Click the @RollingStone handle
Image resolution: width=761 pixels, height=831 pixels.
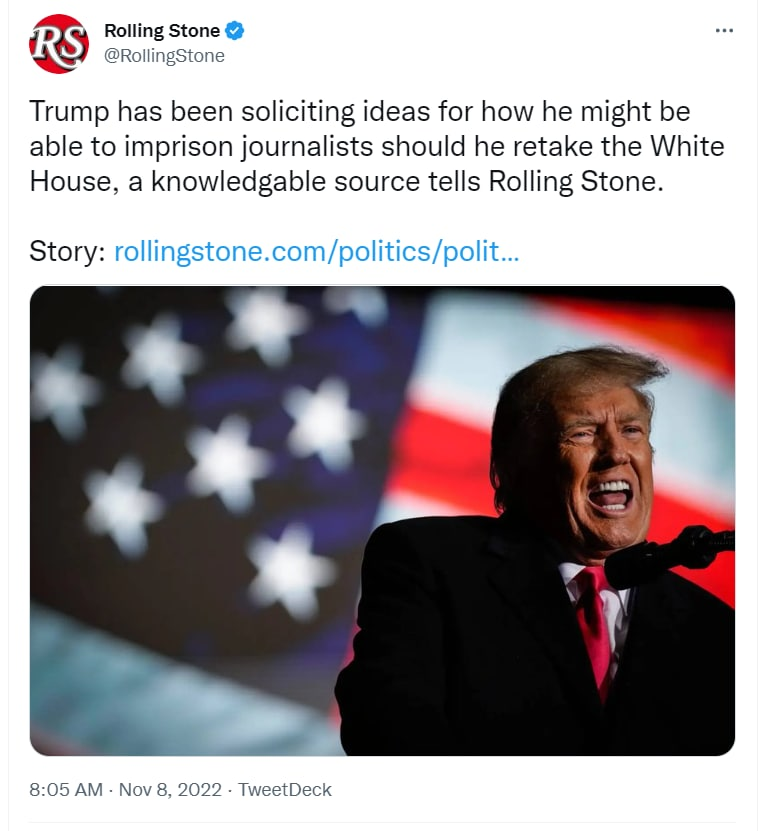coord(164,56)
